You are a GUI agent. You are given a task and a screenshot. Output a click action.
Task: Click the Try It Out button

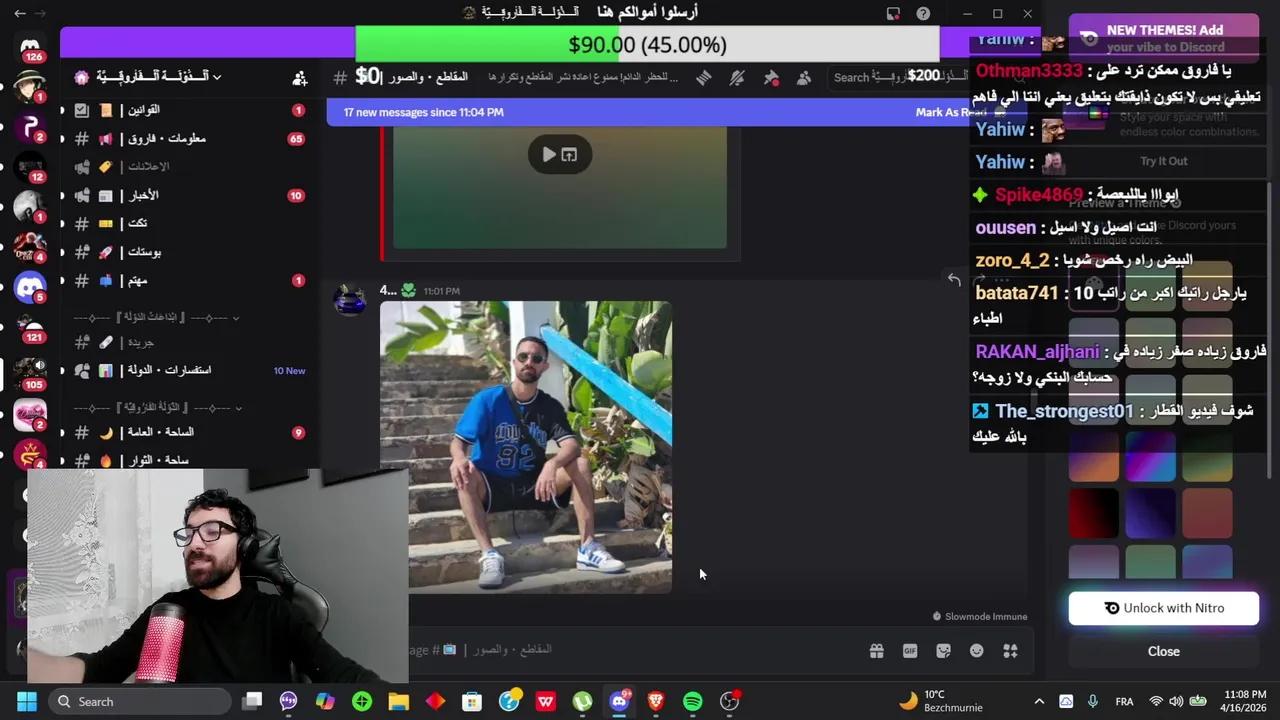click(1164, 161)
